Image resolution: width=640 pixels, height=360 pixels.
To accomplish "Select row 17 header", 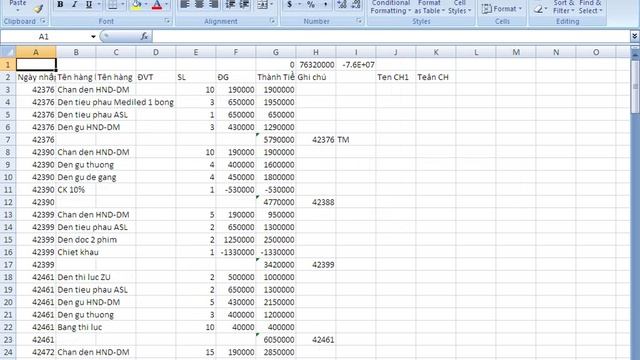I will (x=8, y=264).
